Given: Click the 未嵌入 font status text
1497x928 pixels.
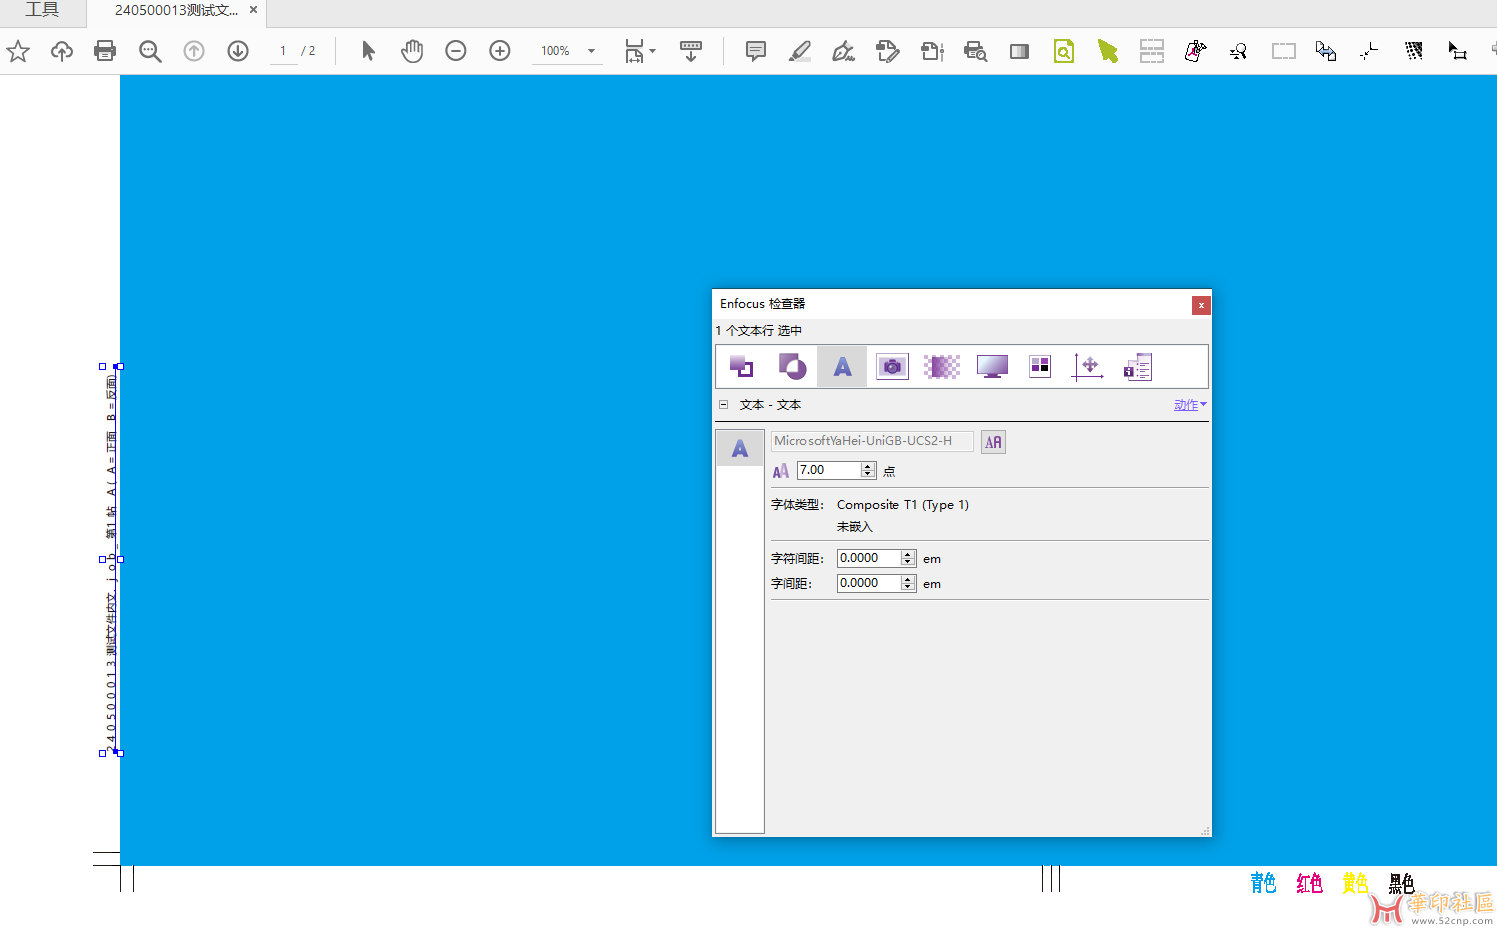Looking at the screenshot, I should (855, 527).
